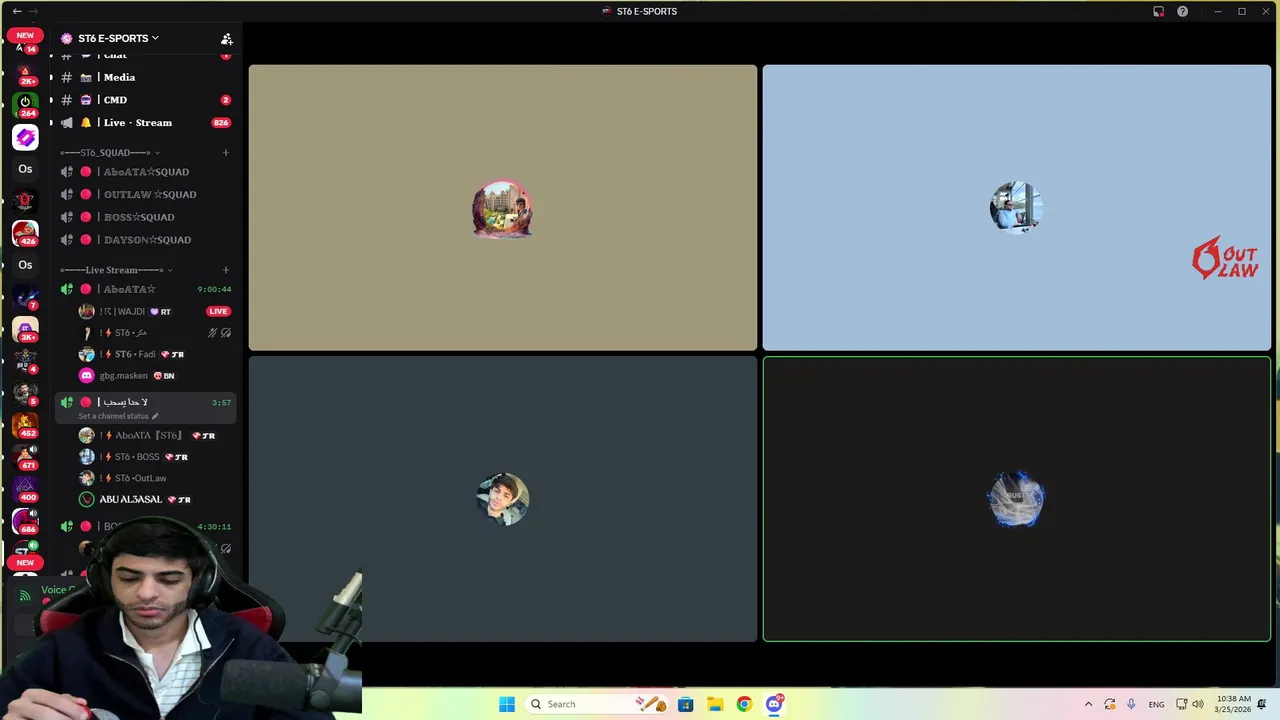This screenshot has width=1280, height=720.
Task: Focus the tan video tile at top left
Action: pos(503,208)
